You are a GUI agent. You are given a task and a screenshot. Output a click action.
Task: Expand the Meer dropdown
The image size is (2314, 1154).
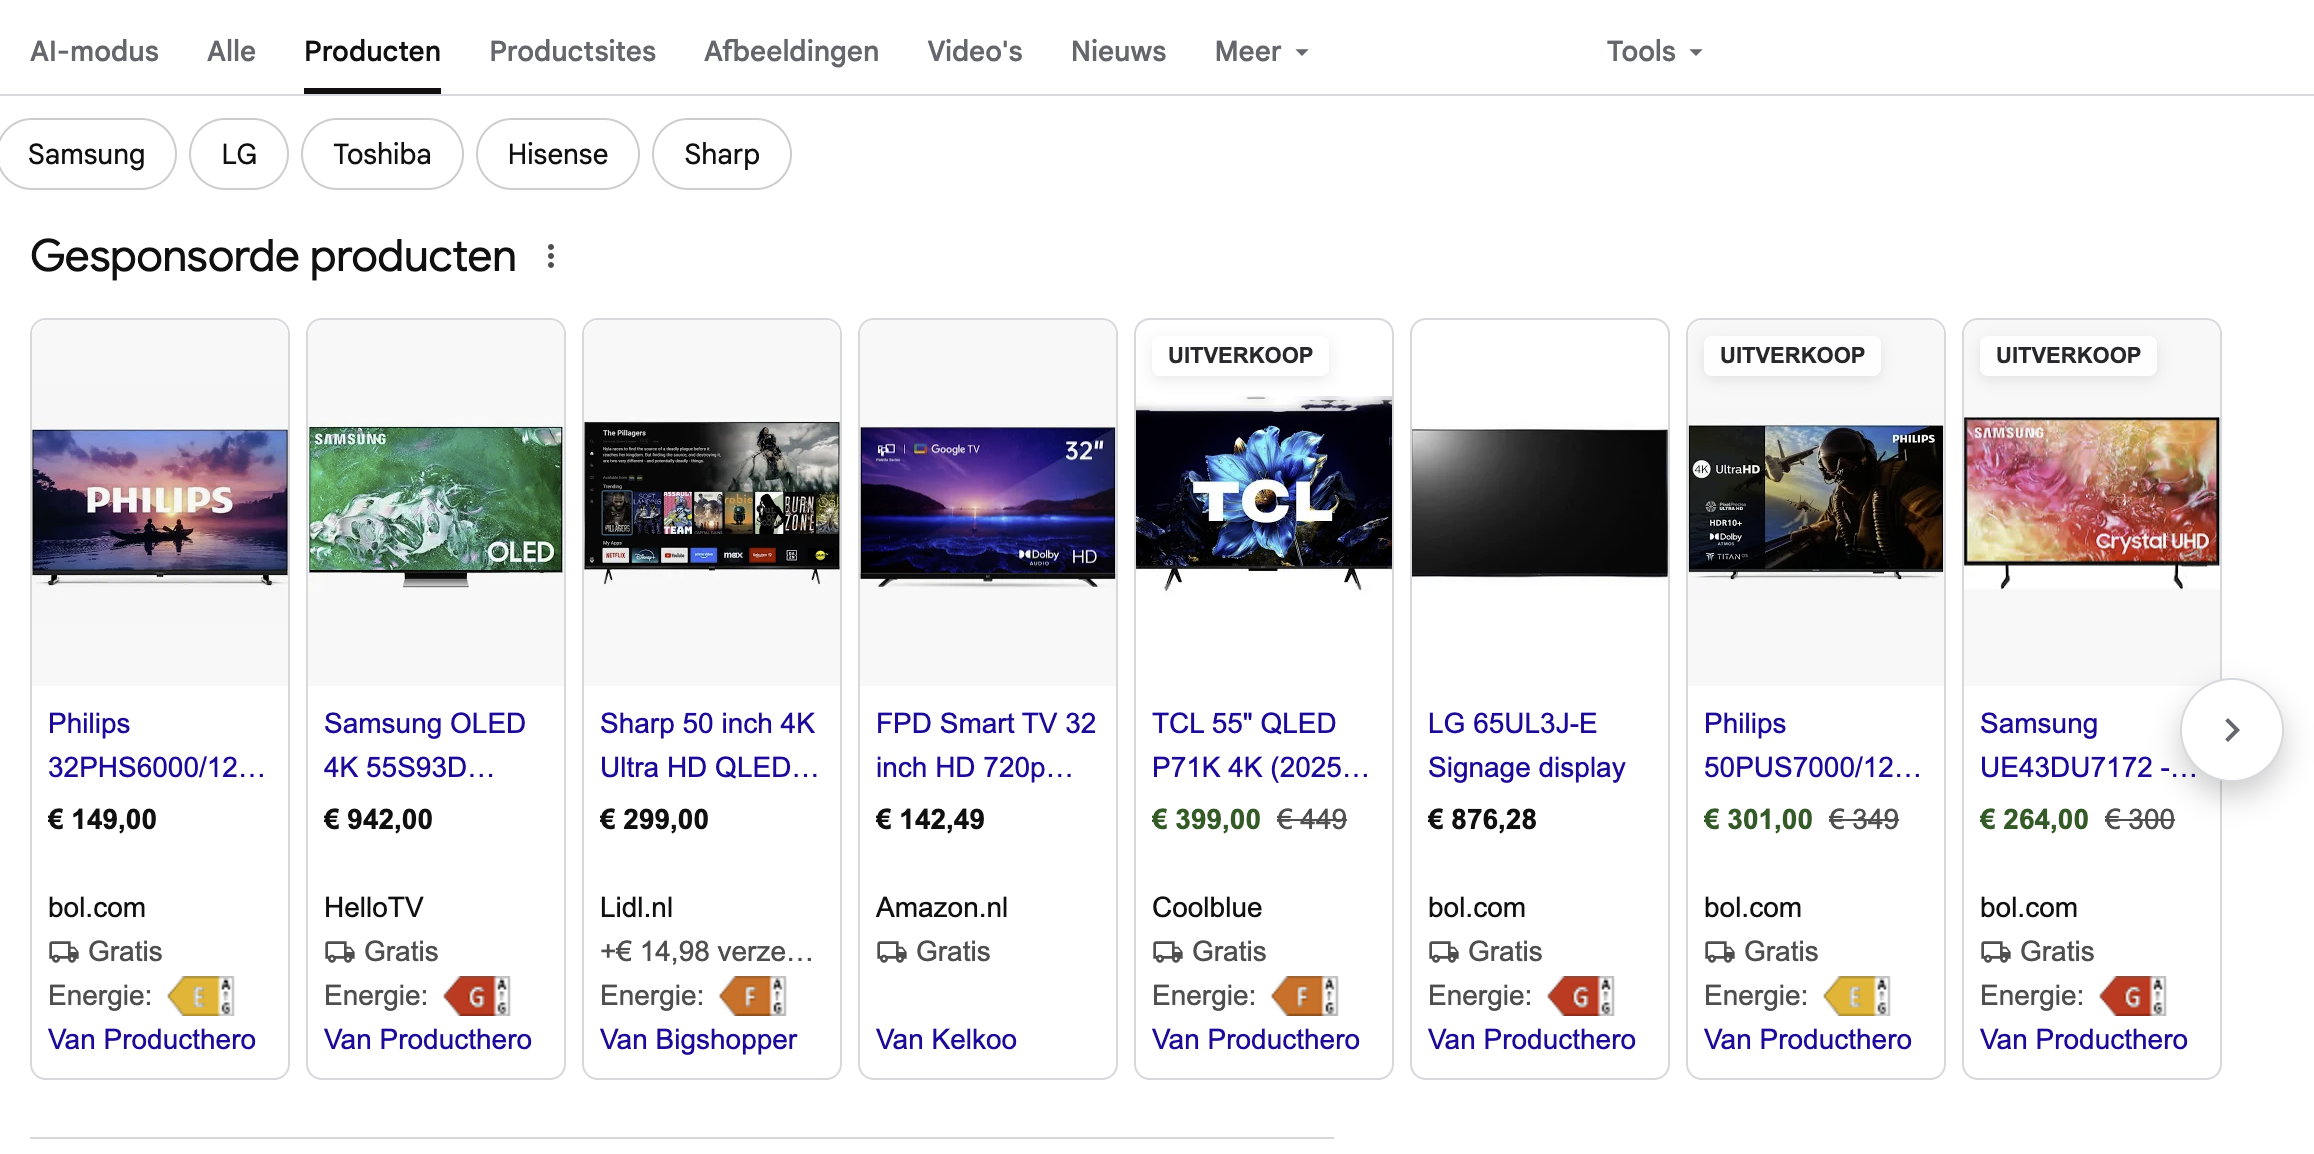tap(1261, 52)
